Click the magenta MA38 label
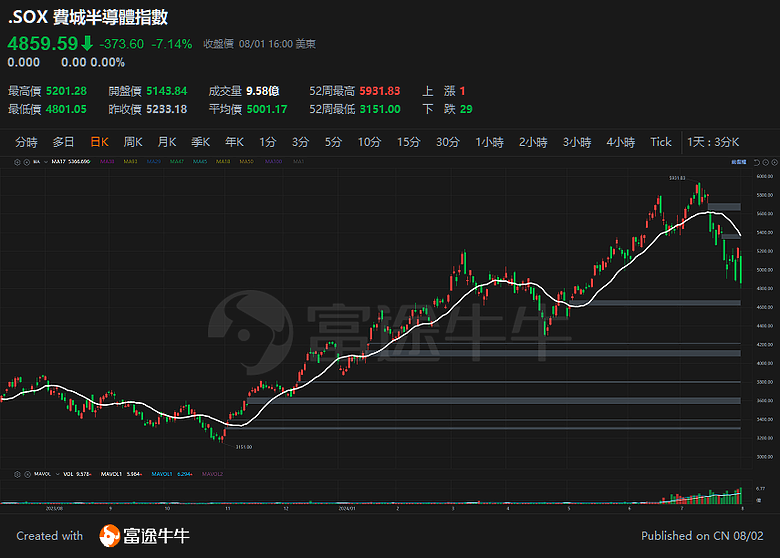Screen dimensions: 780x558 (107, 162)
